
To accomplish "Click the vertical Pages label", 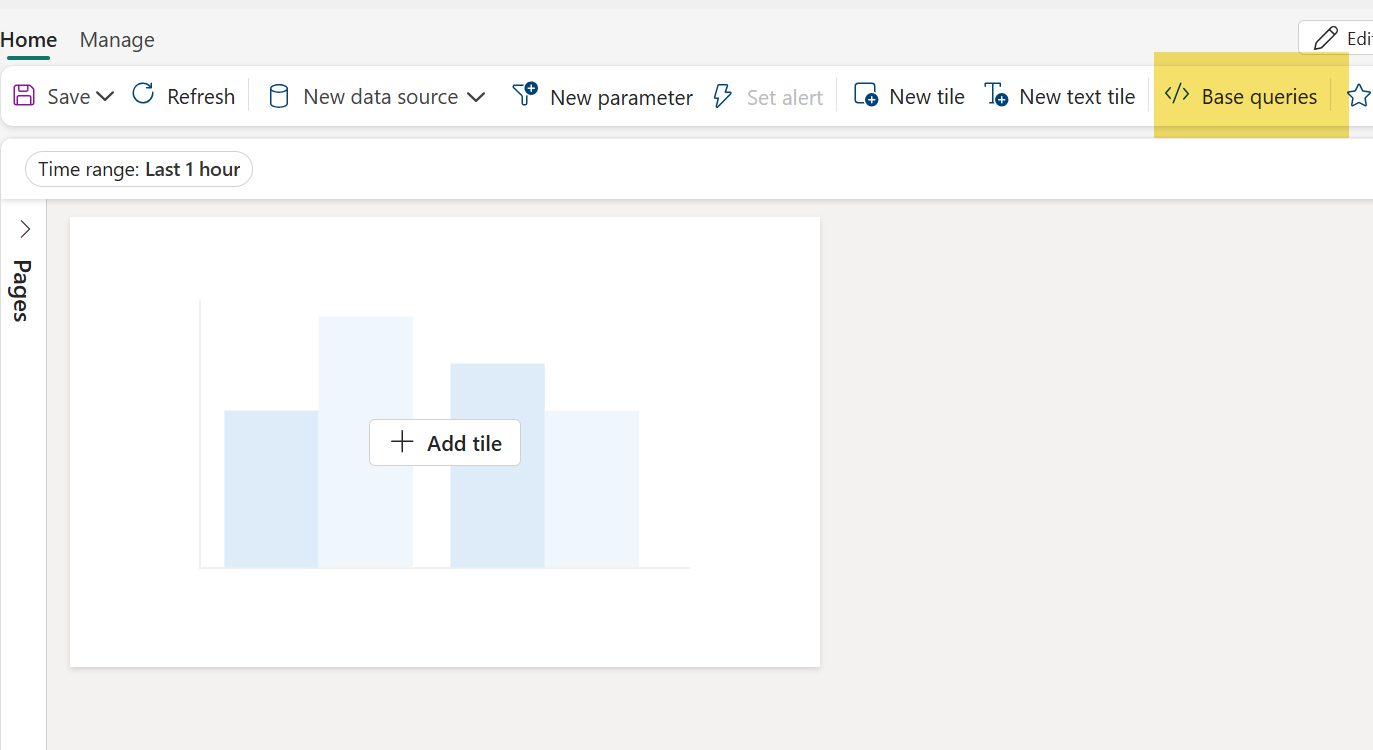I will tap(22, 290).
